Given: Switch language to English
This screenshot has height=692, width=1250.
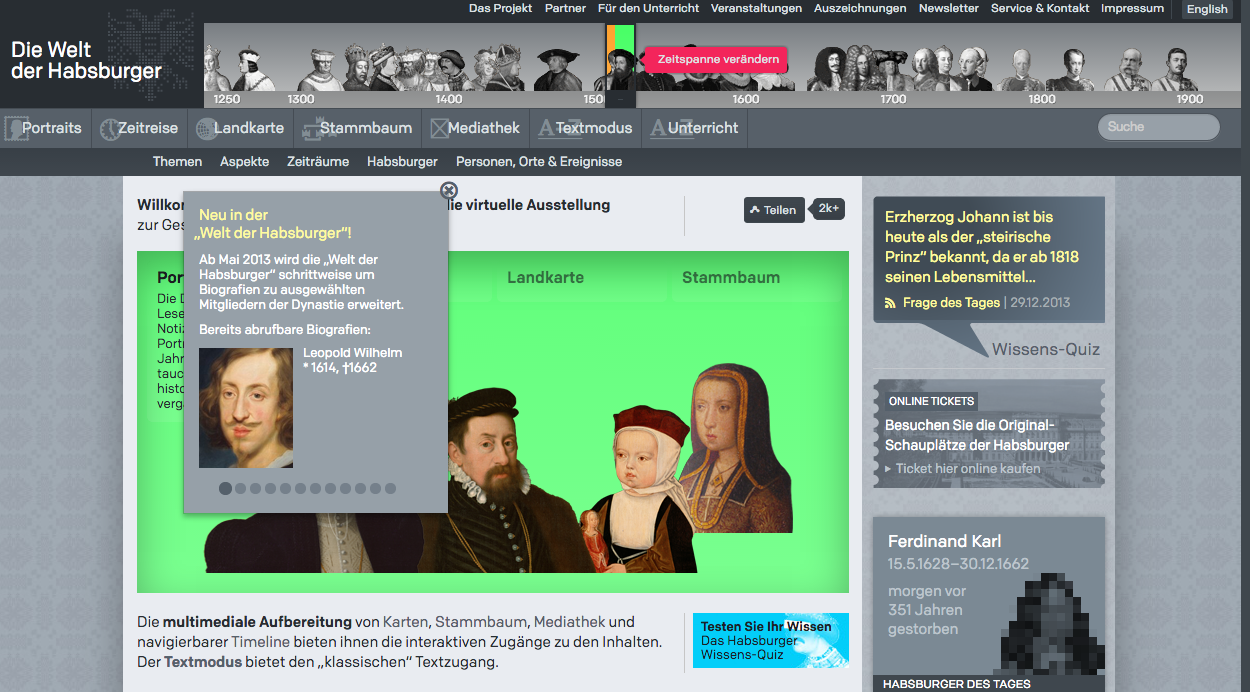Looking at the screenshot, I should click(1207, 9).
